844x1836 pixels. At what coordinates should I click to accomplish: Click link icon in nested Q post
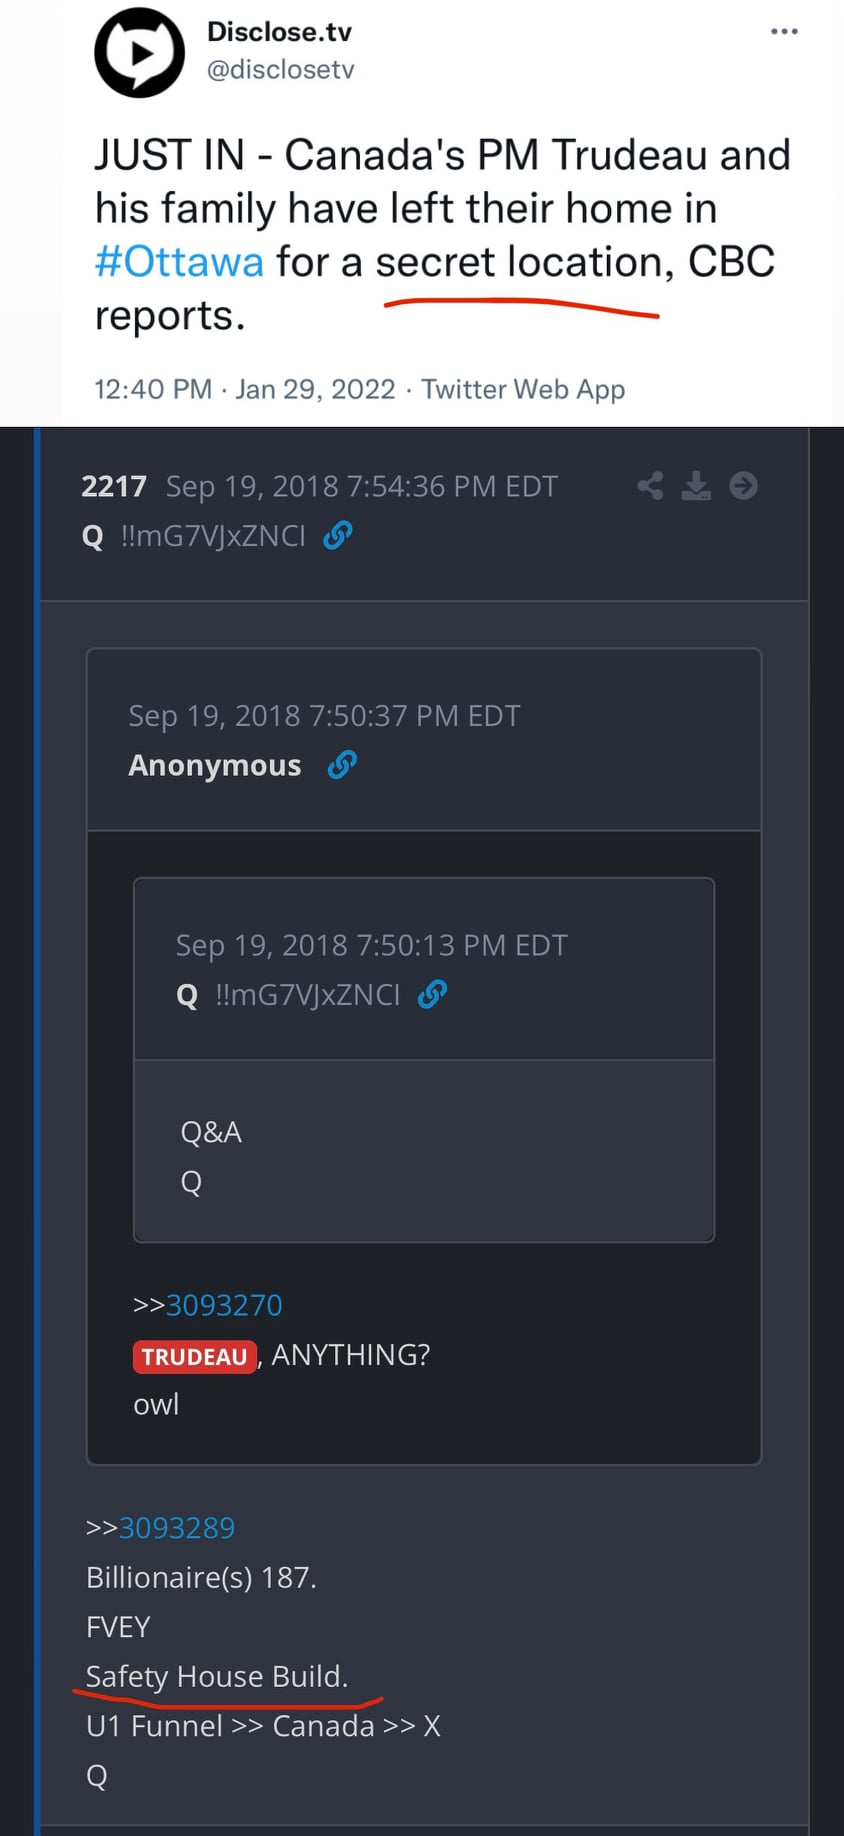(x=432, y=995)
